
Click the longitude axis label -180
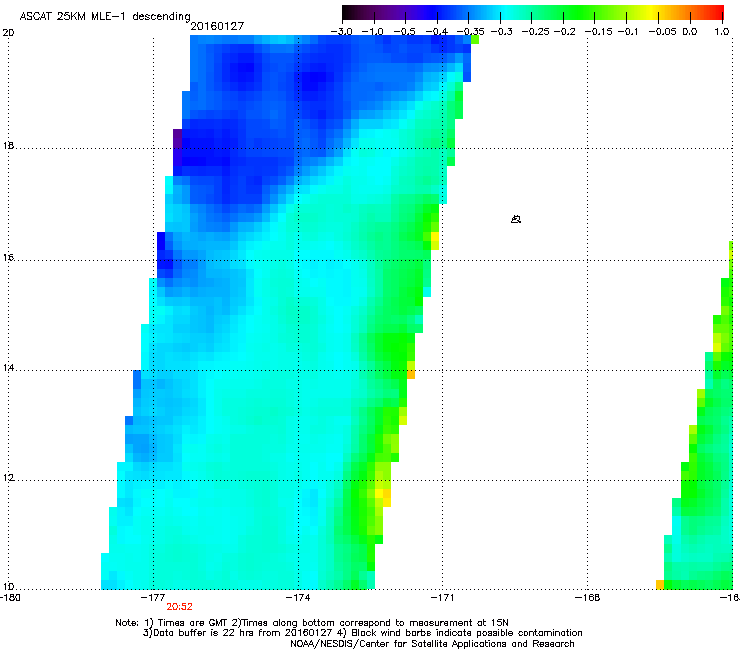coord(10,598)
